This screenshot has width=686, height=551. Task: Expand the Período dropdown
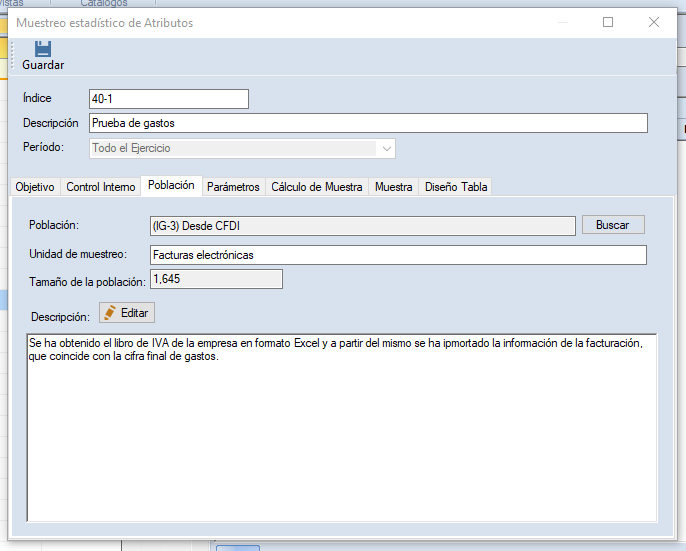click(385, 148)
